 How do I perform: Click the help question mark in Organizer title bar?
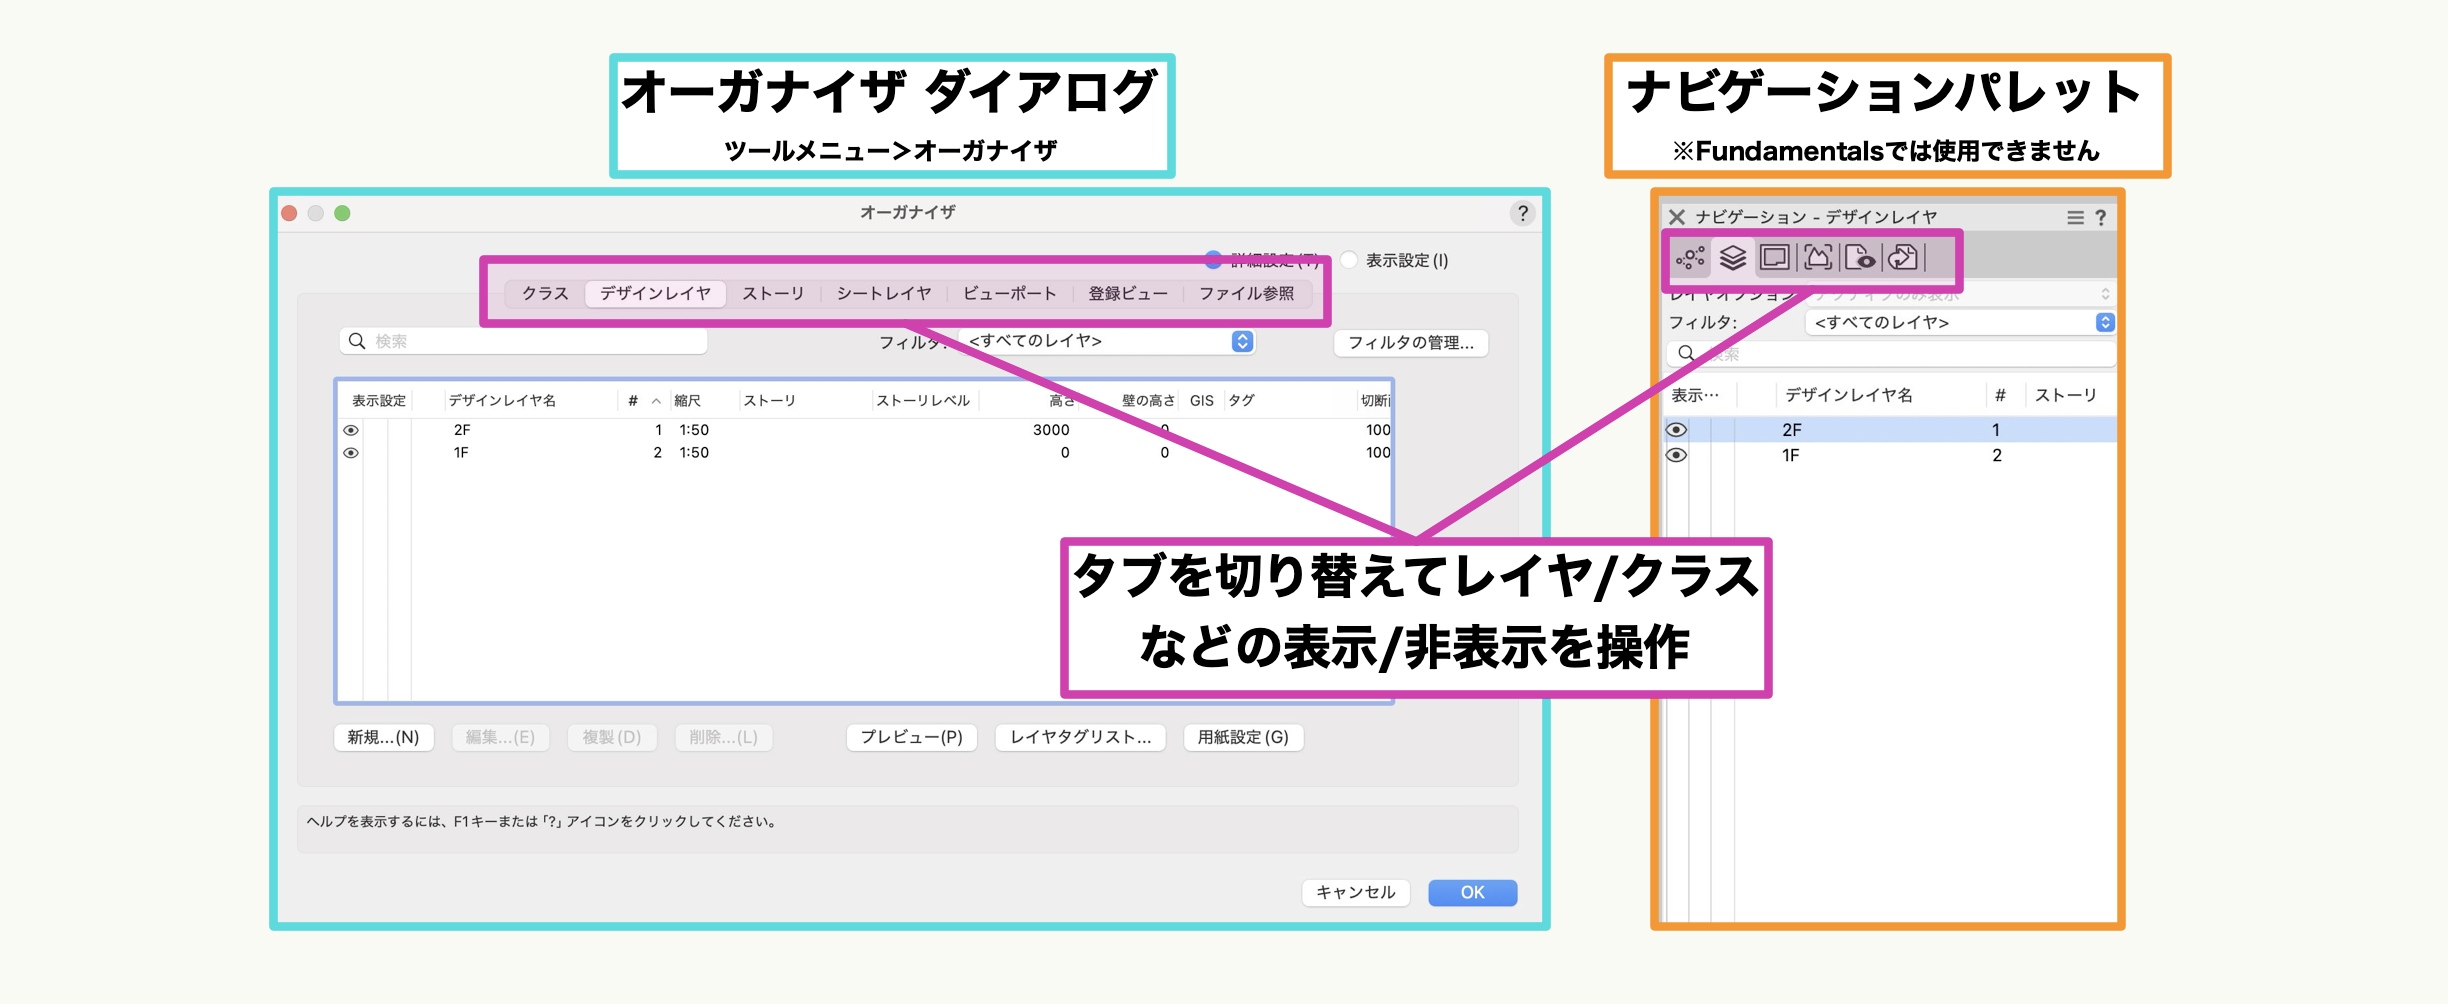(1522, 213)
